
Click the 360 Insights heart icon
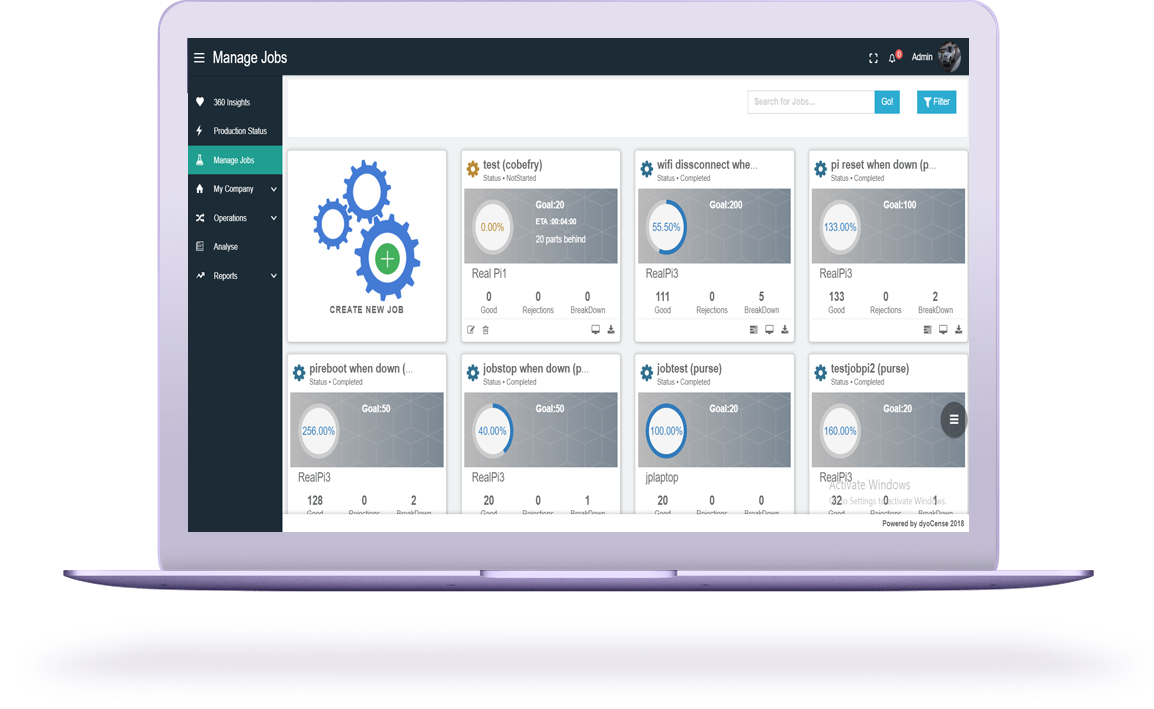(x=199, y=102)
